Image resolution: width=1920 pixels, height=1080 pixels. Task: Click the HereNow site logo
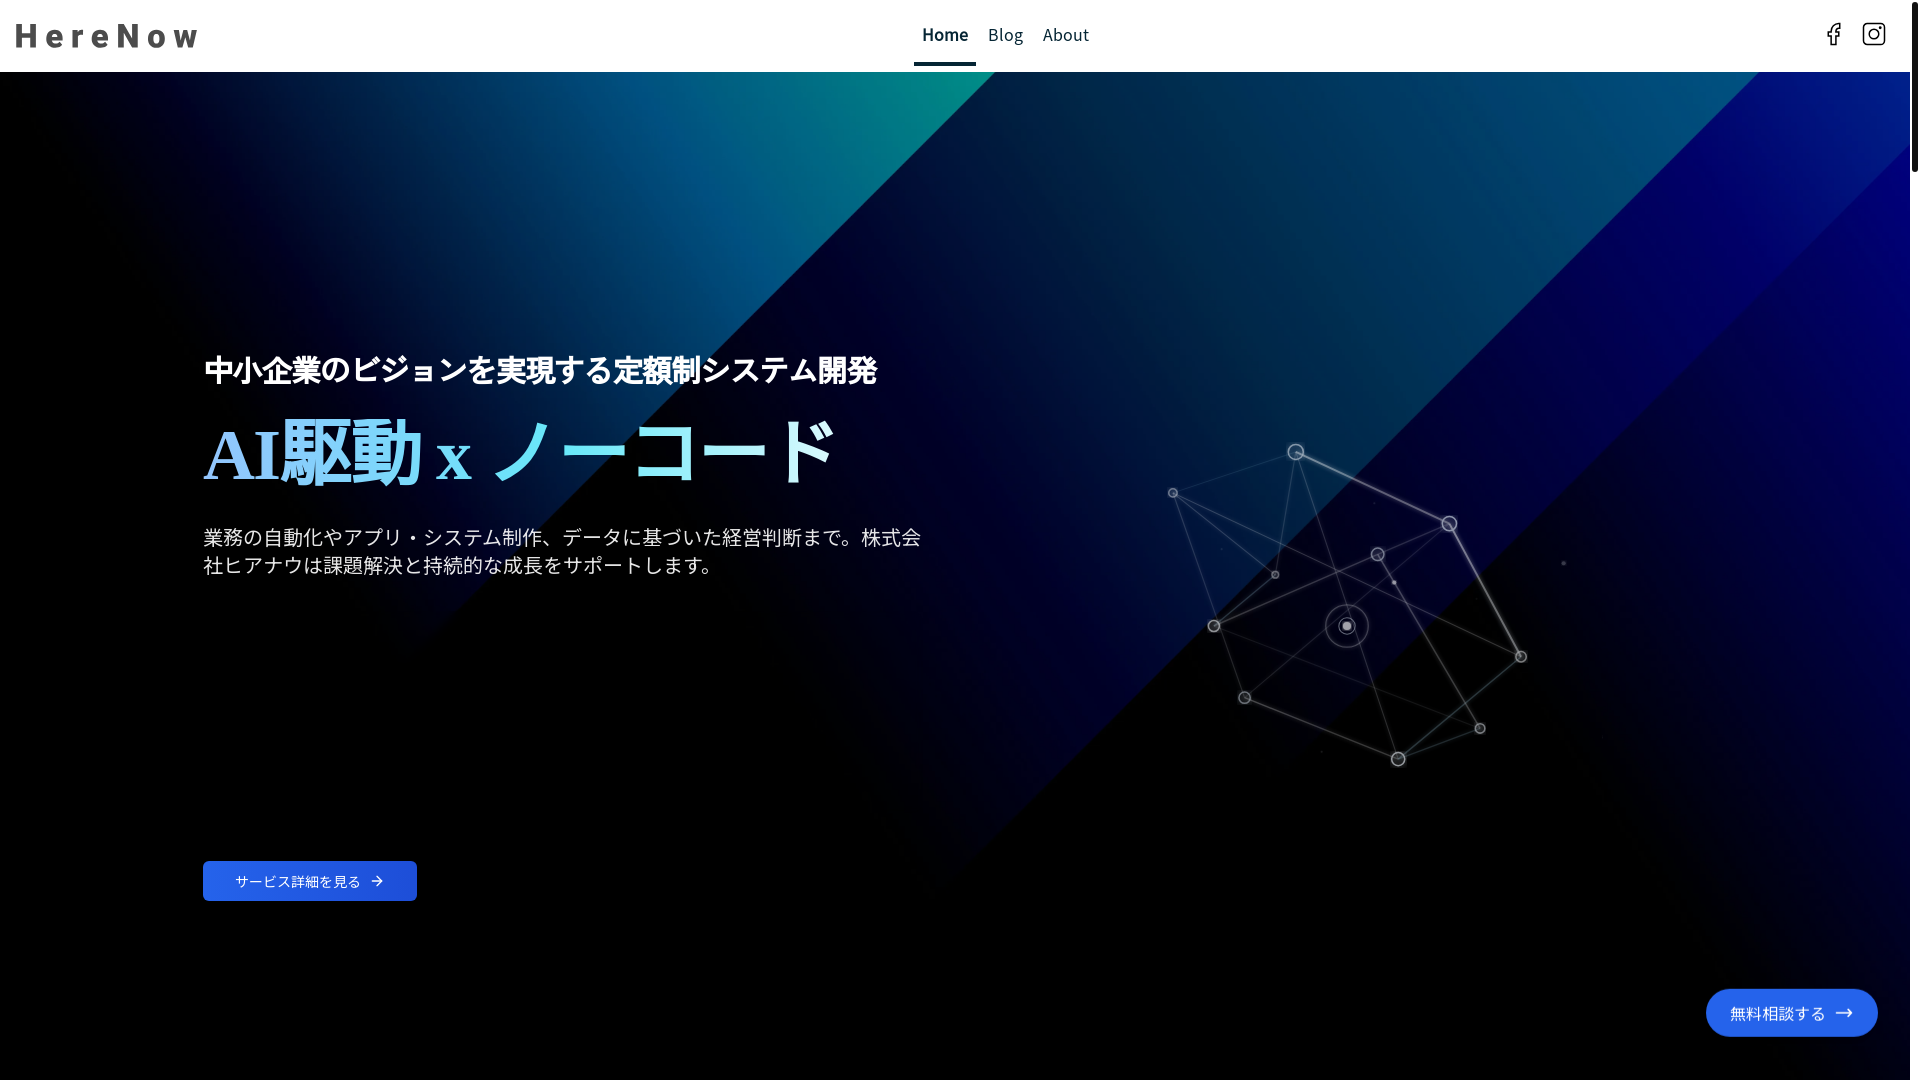pos(106,36)
